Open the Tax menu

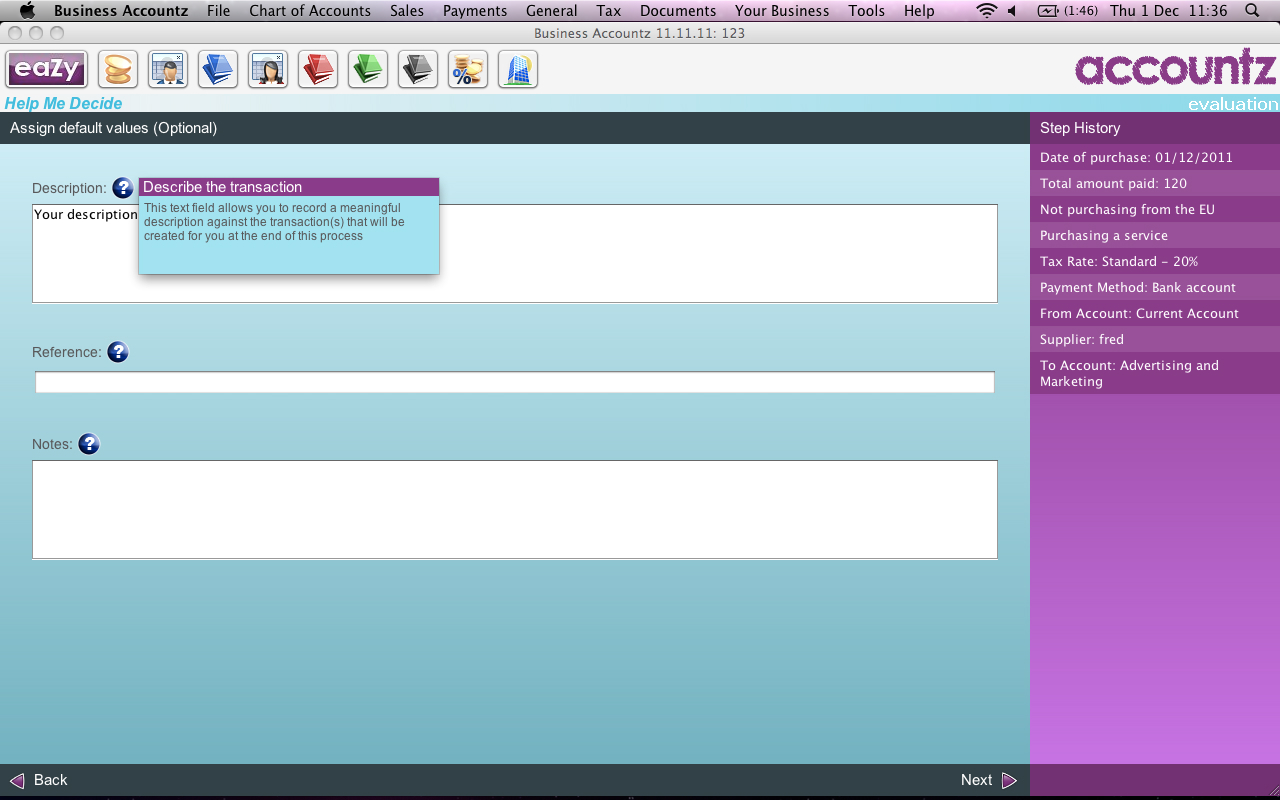(x=609, y=11)
